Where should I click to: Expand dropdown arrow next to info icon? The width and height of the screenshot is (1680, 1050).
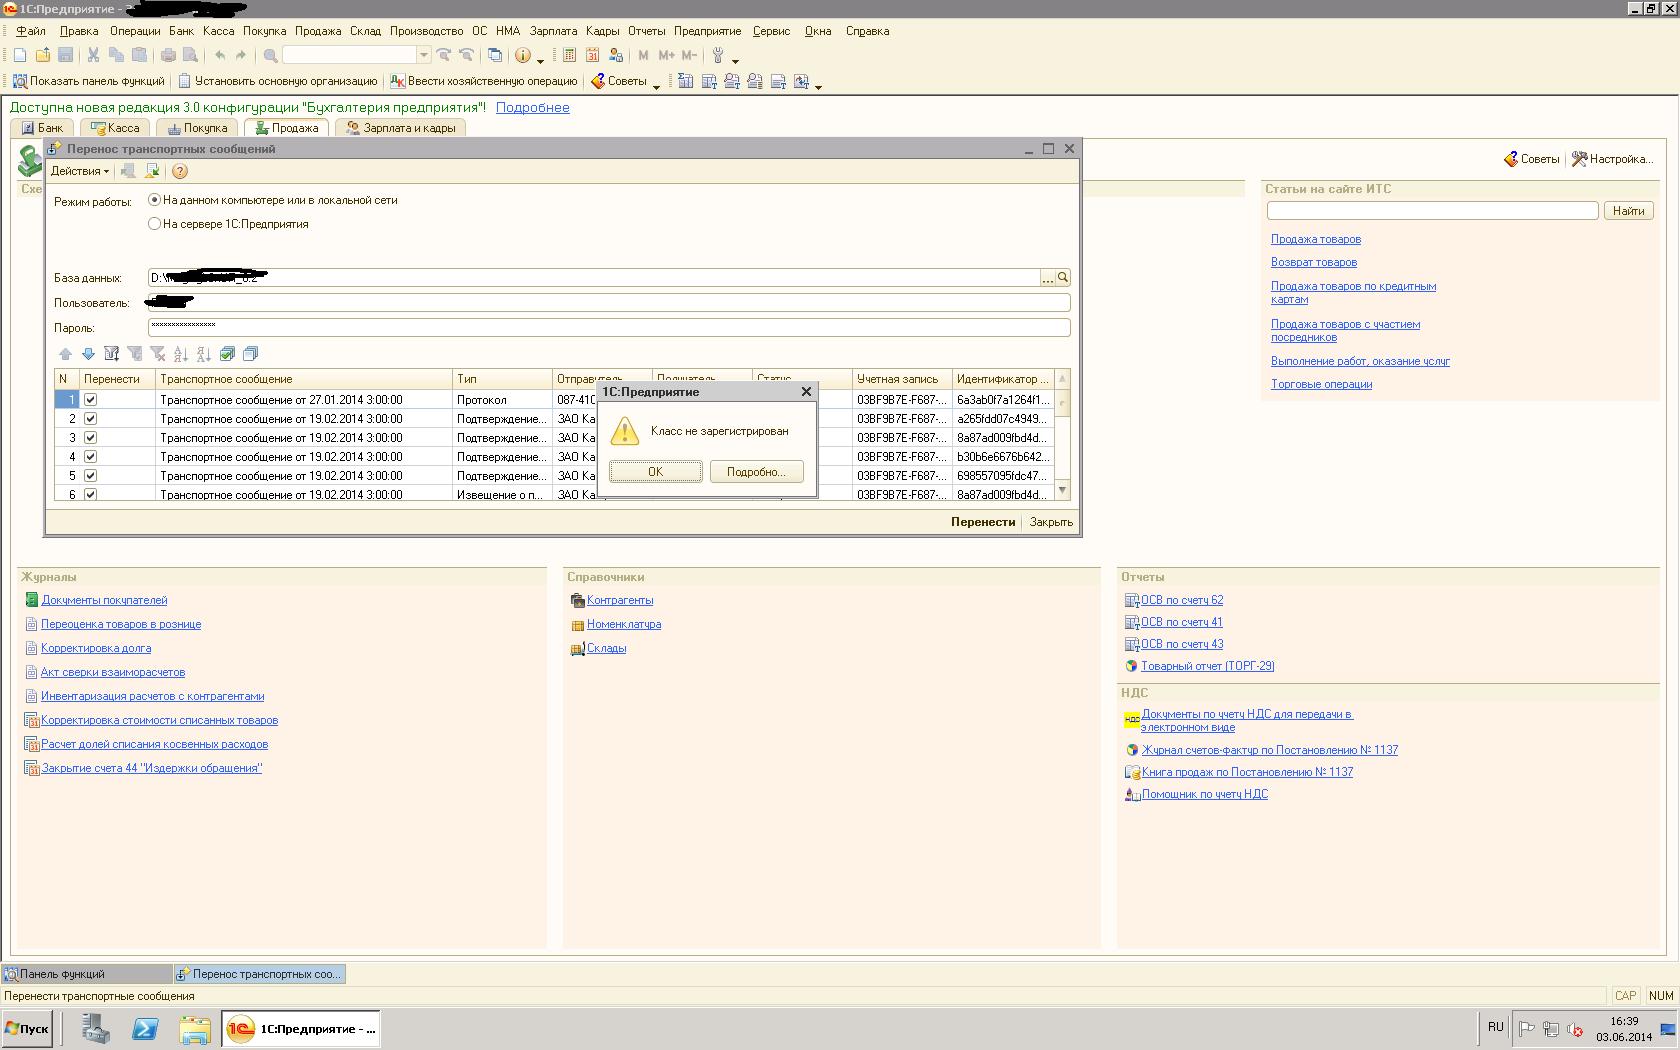(540, 60)
